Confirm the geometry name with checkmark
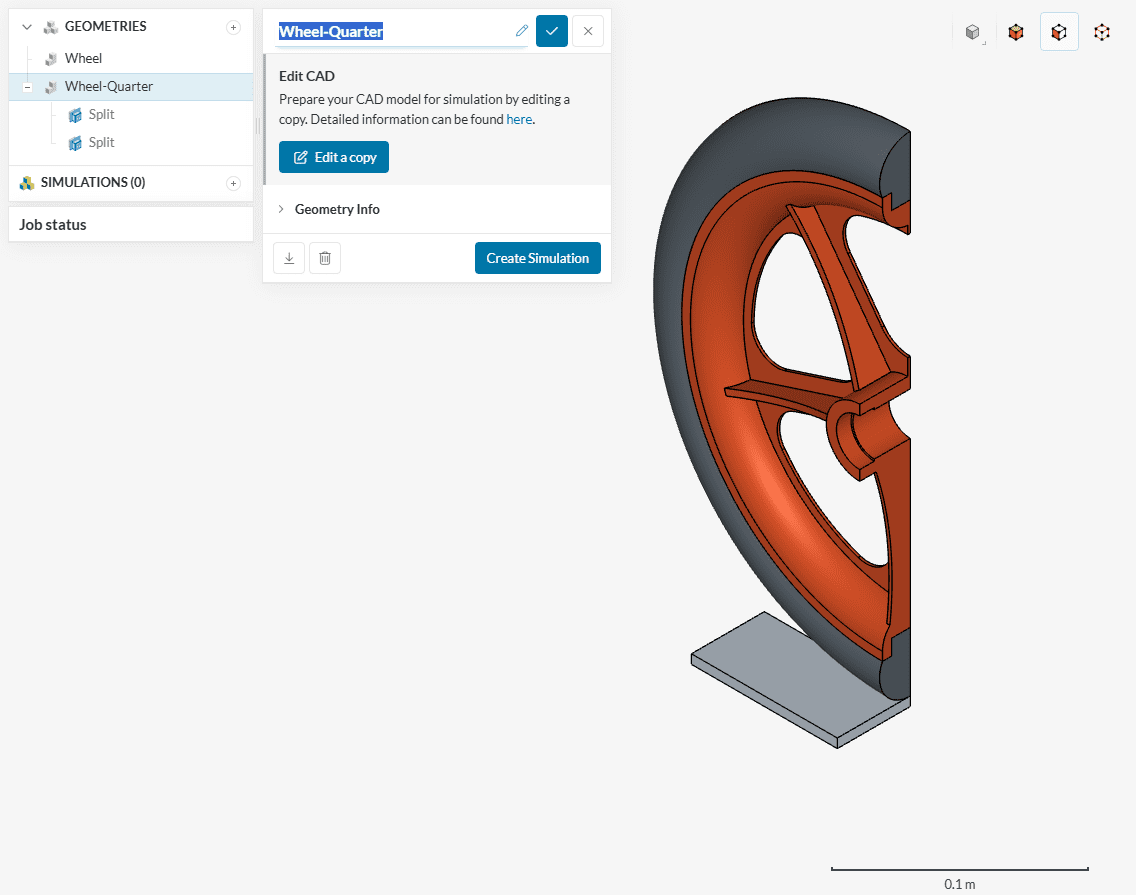 [552, 31]
